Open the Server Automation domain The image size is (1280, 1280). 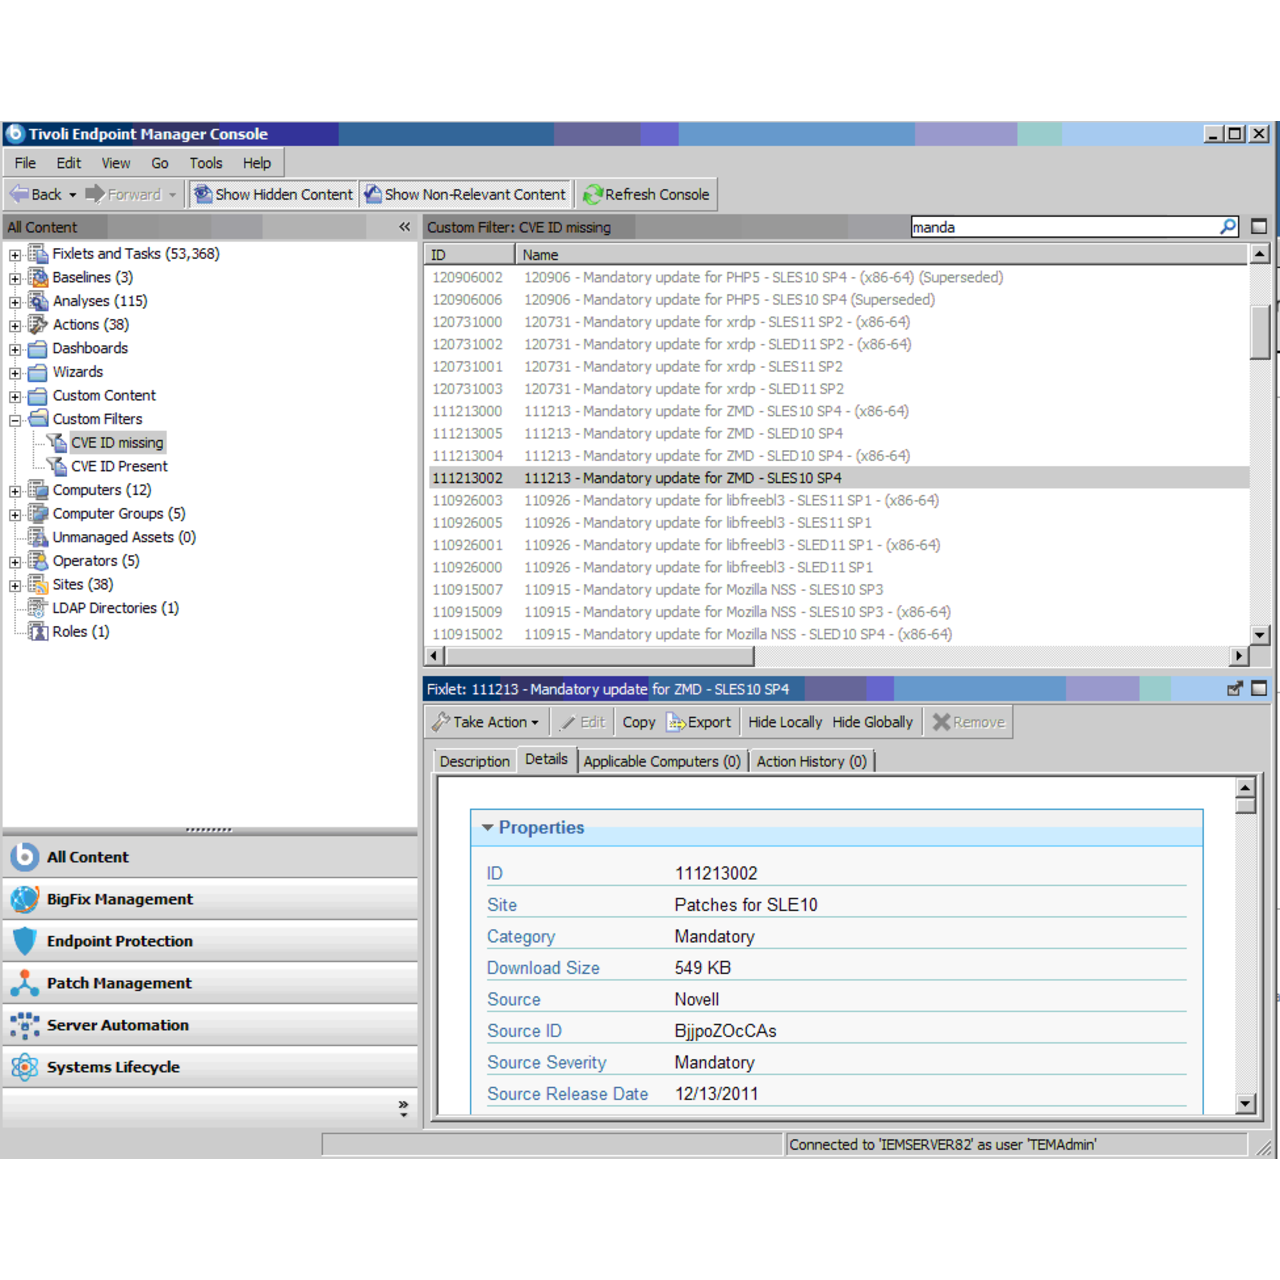(x=117, y=1025)
